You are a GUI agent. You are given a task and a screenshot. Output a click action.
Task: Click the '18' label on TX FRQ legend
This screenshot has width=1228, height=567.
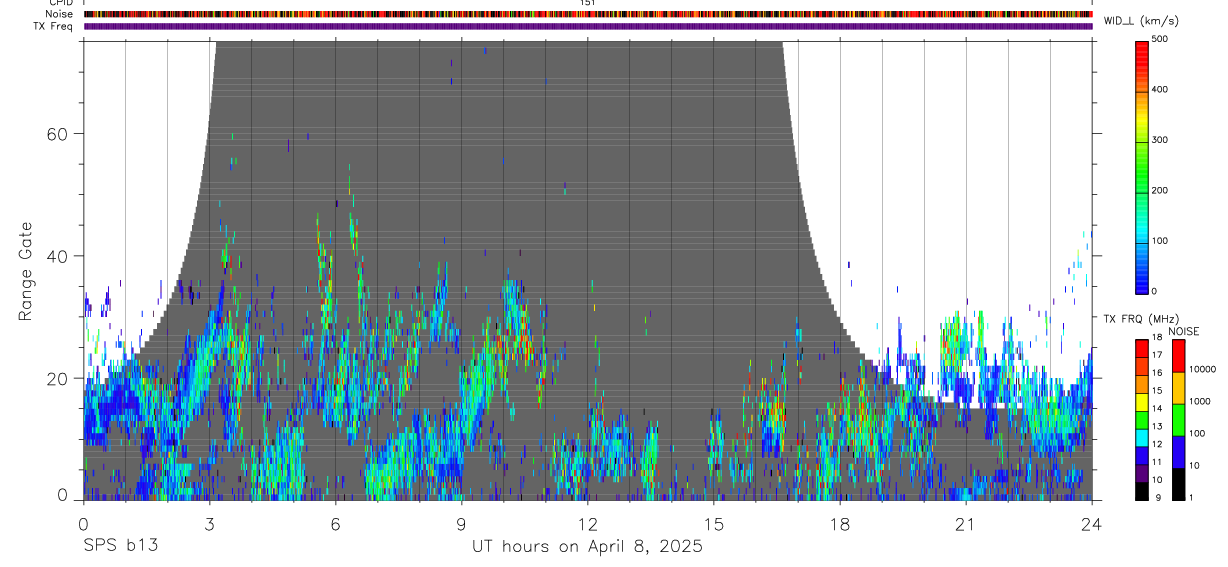pyautogui.click(x=1157, y=337)
